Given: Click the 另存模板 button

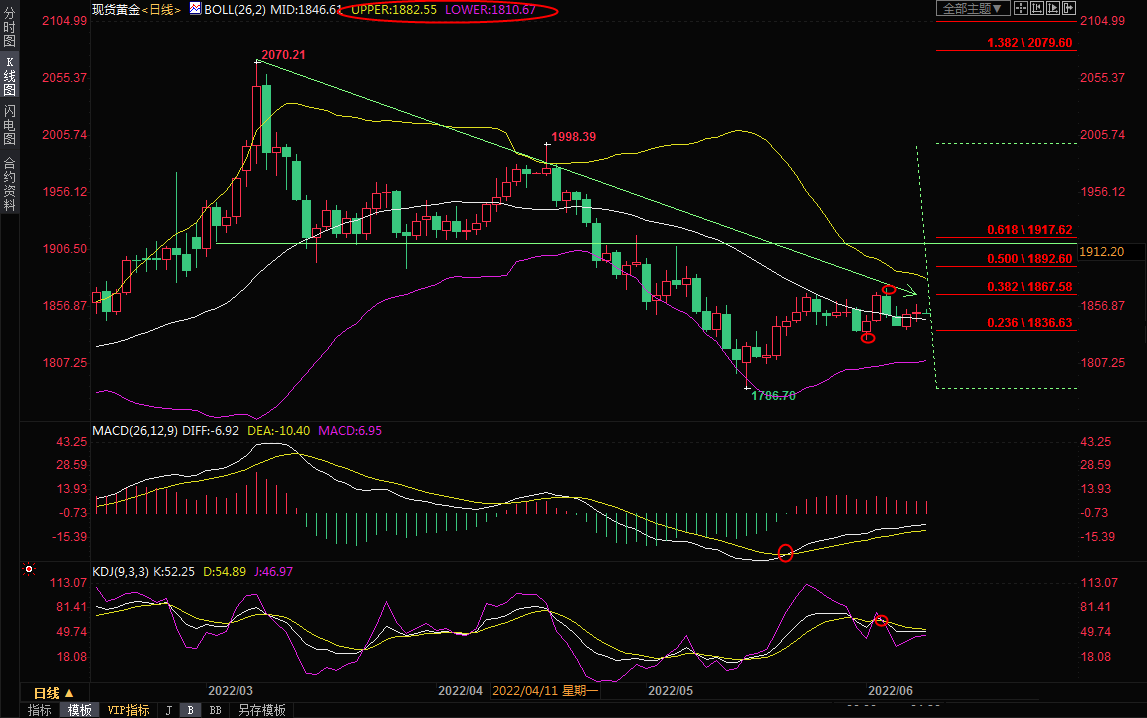Looking at the screenshot, I should click(261, 710).
